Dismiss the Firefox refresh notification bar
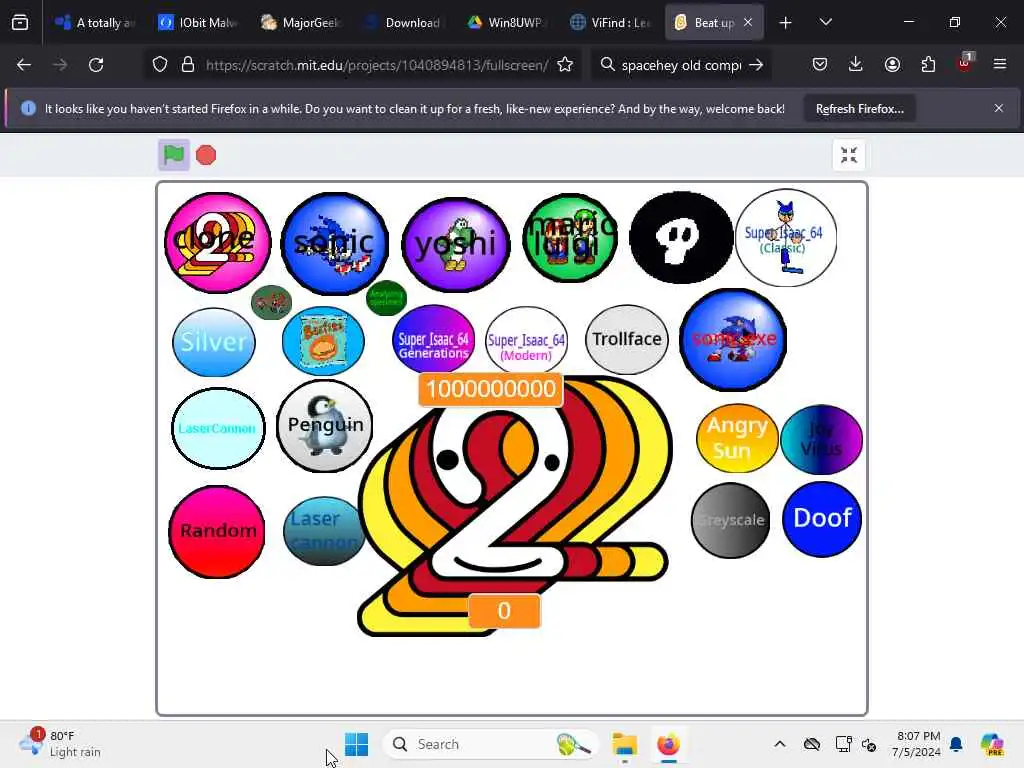 tap(999, 108)
